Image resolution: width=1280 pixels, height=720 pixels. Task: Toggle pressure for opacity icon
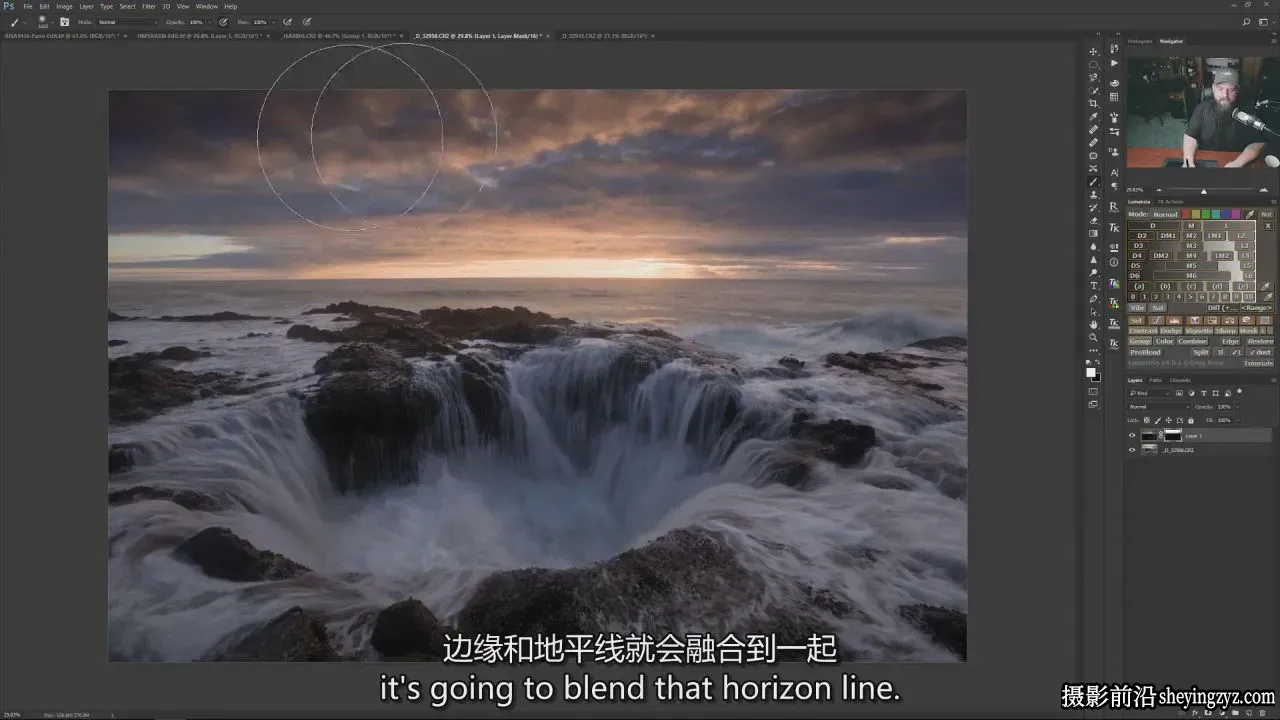(x=223, y=21)
